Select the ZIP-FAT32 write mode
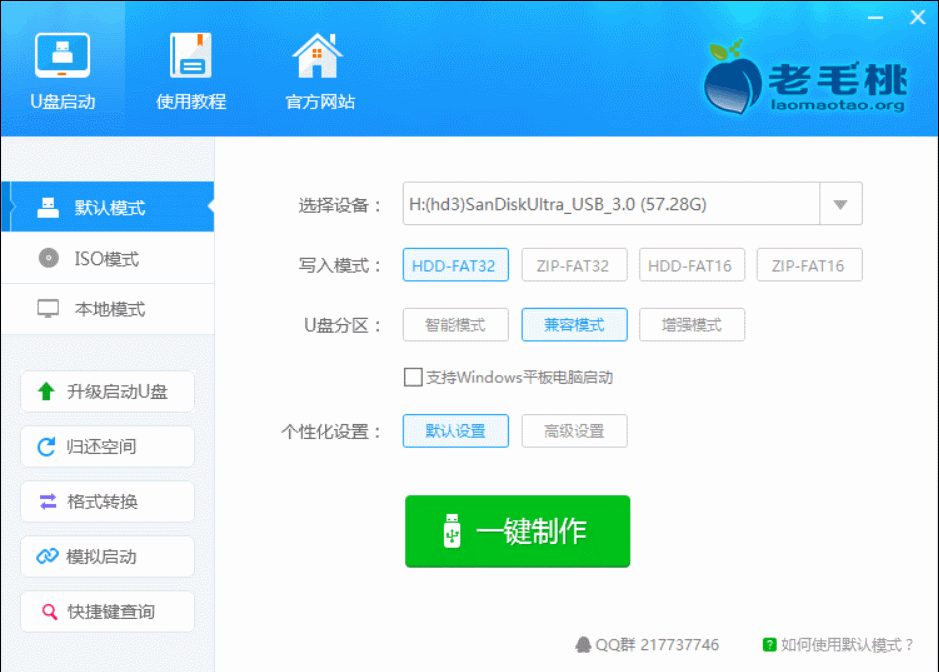The height and width of the screenshot is (672, 939). pyautogui.click(x=574, y=264)
